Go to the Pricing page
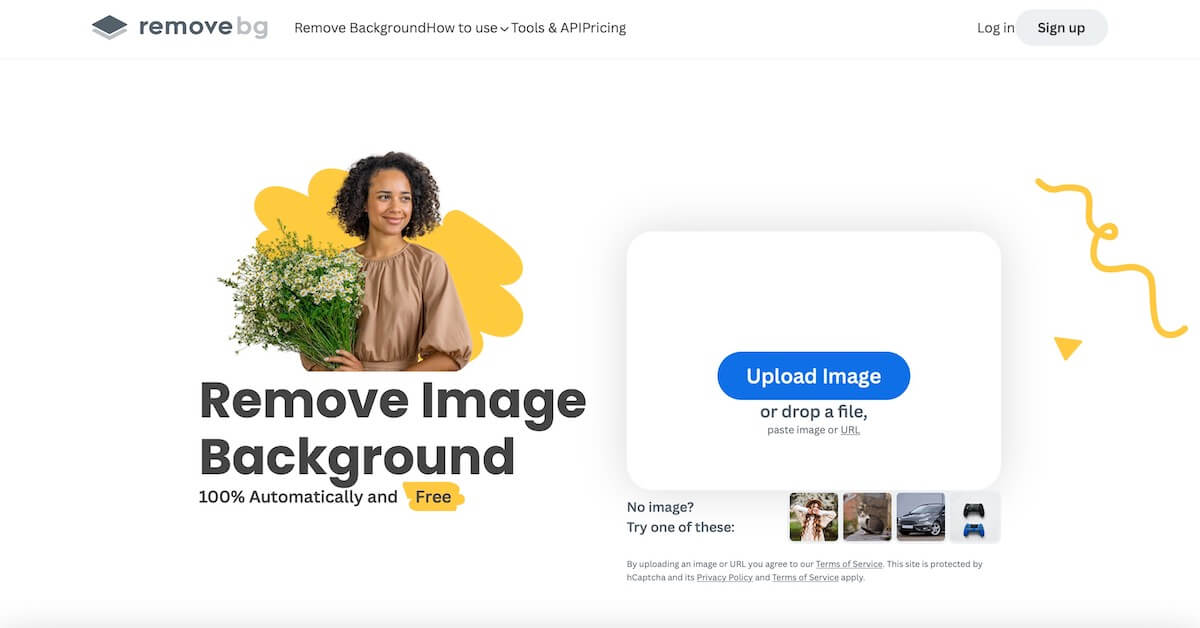1200x628 pixels. pyautogui.click(x=605, y=28)
